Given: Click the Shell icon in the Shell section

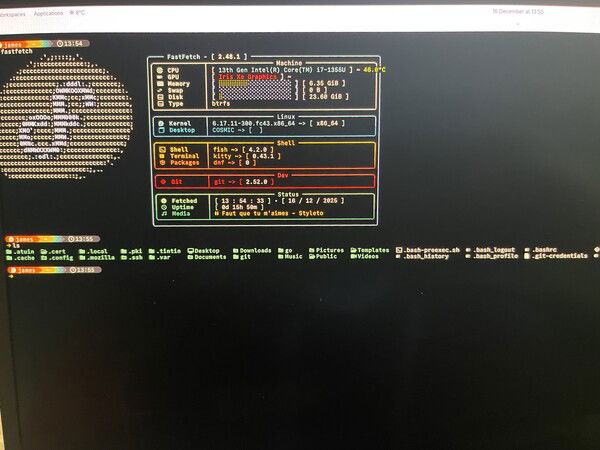Looking at the screenshot, I should 161,148.
